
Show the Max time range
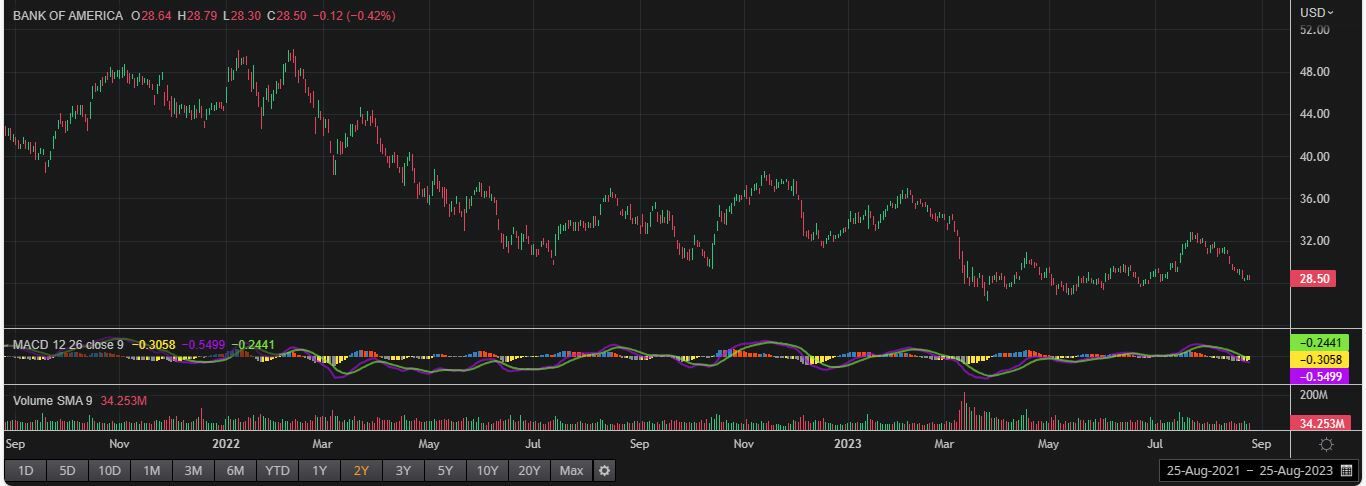click(x=572, y=470)
